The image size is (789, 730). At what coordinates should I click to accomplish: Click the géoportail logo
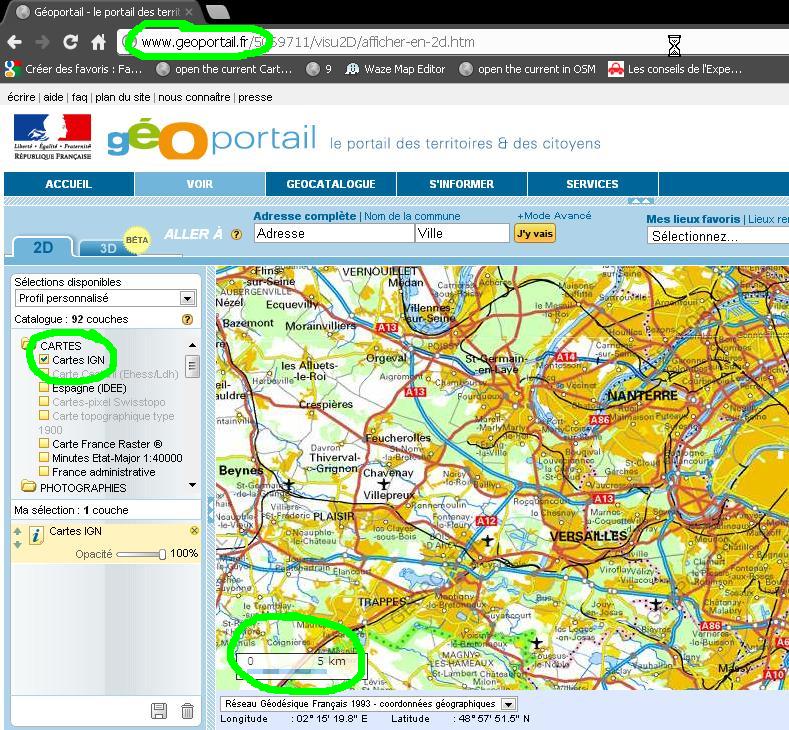pyautogui.click(x=212, y=138)
